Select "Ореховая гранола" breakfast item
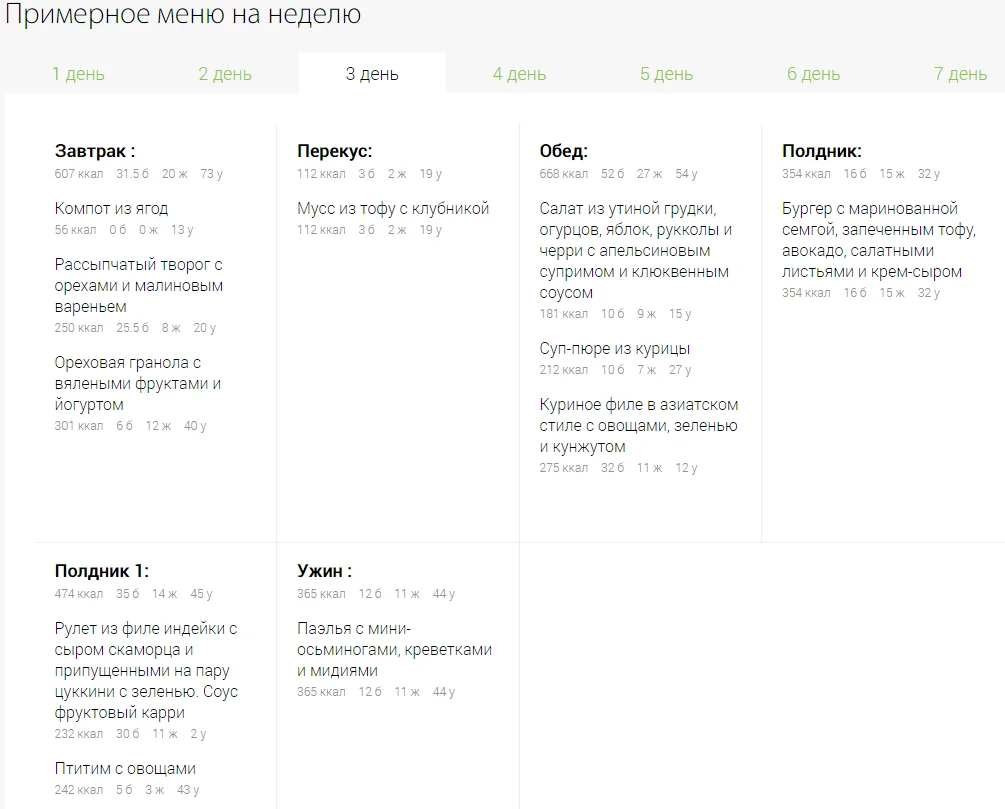This screenshot has width=1005, height=809. [x=138, y=383]
